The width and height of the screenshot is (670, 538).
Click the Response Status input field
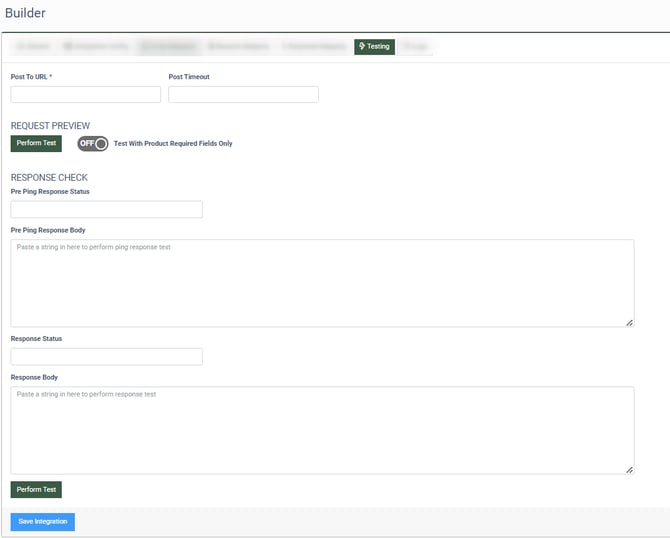(x=106, y=357)
